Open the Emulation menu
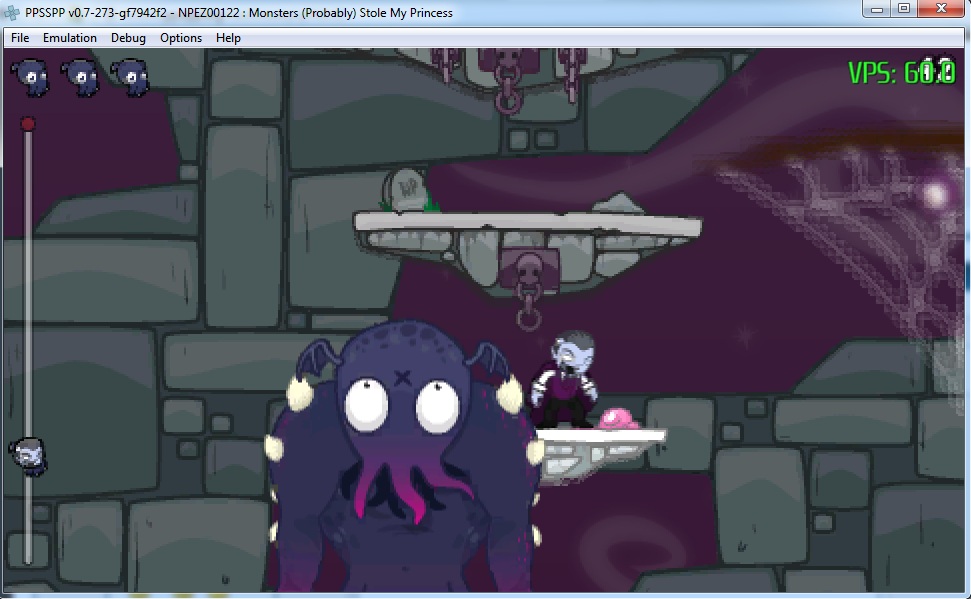The image size is (971, 599). point(70,38)
